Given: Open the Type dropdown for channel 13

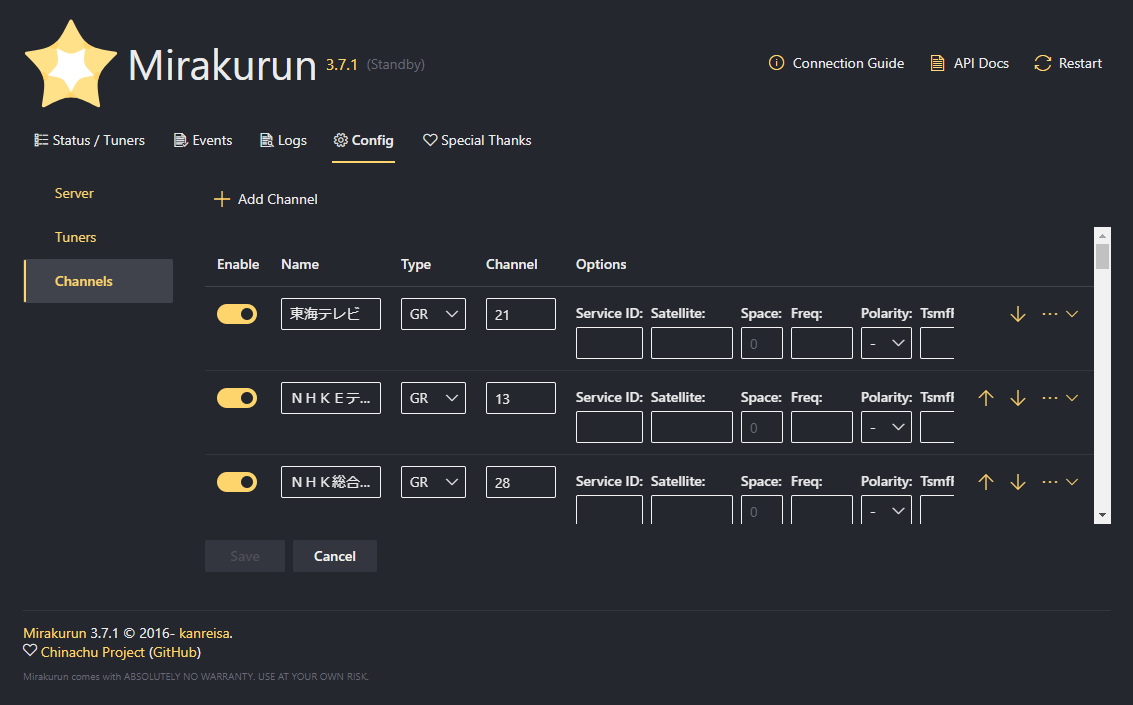Looking at the screenshot, I should [x=434, y=398].
